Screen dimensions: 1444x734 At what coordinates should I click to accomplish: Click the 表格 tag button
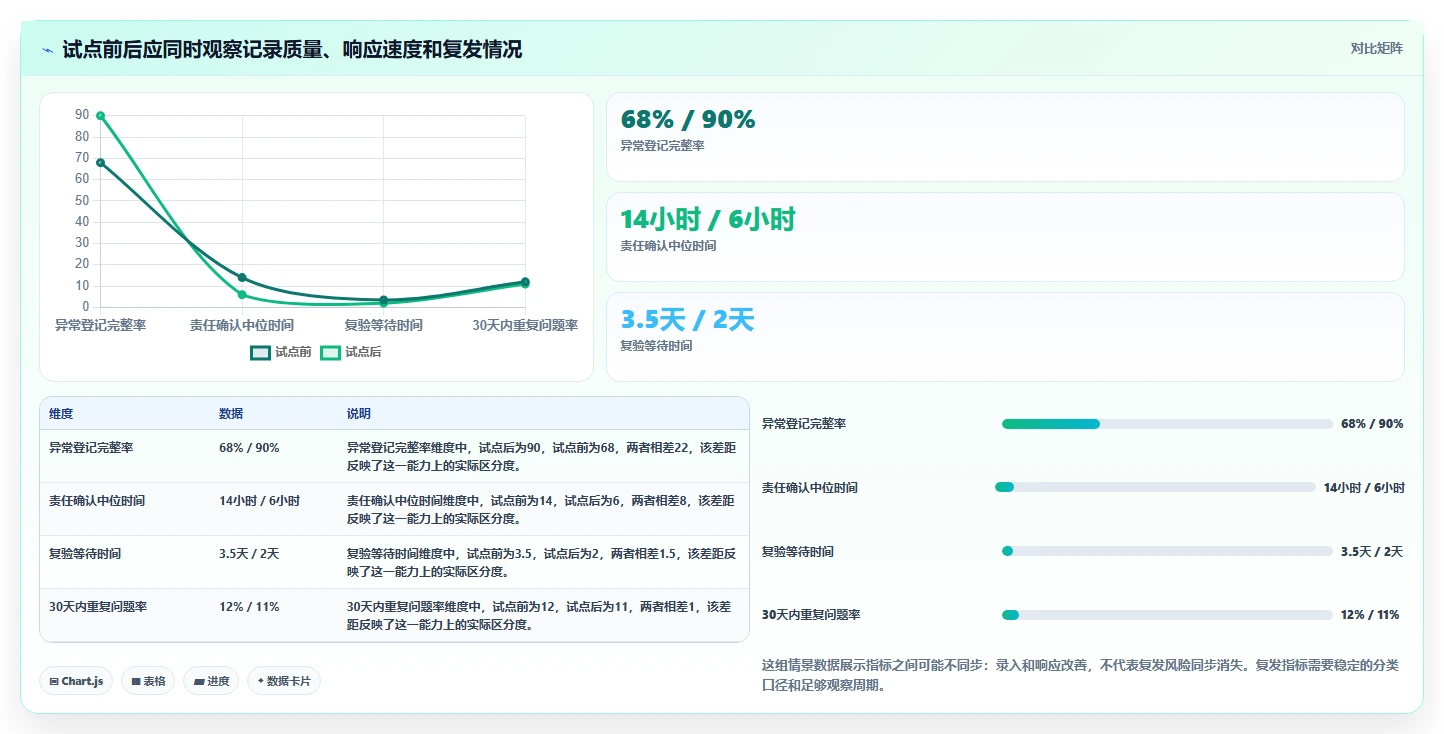tap(148, 681)
